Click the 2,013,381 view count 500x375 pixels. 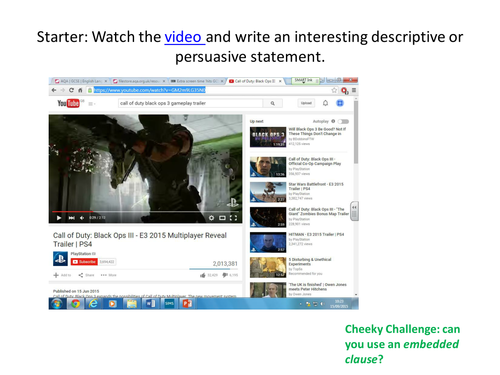[225, 264]
